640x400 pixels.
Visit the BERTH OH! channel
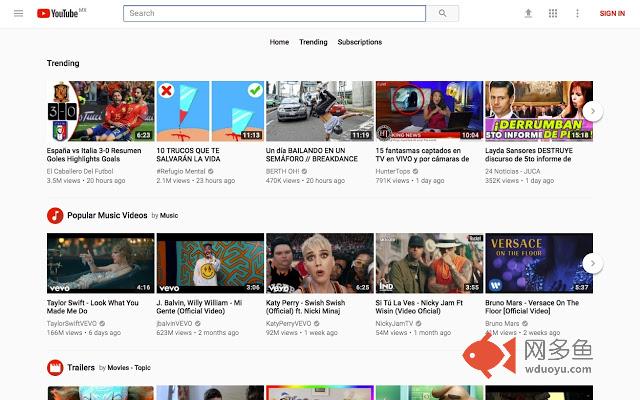(x=282, y=171)
